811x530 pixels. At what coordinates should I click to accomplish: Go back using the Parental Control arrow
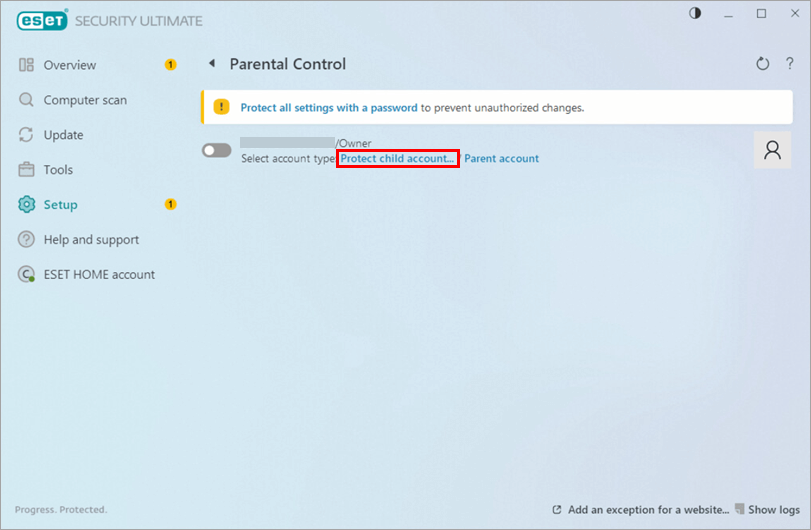[211, 64]
